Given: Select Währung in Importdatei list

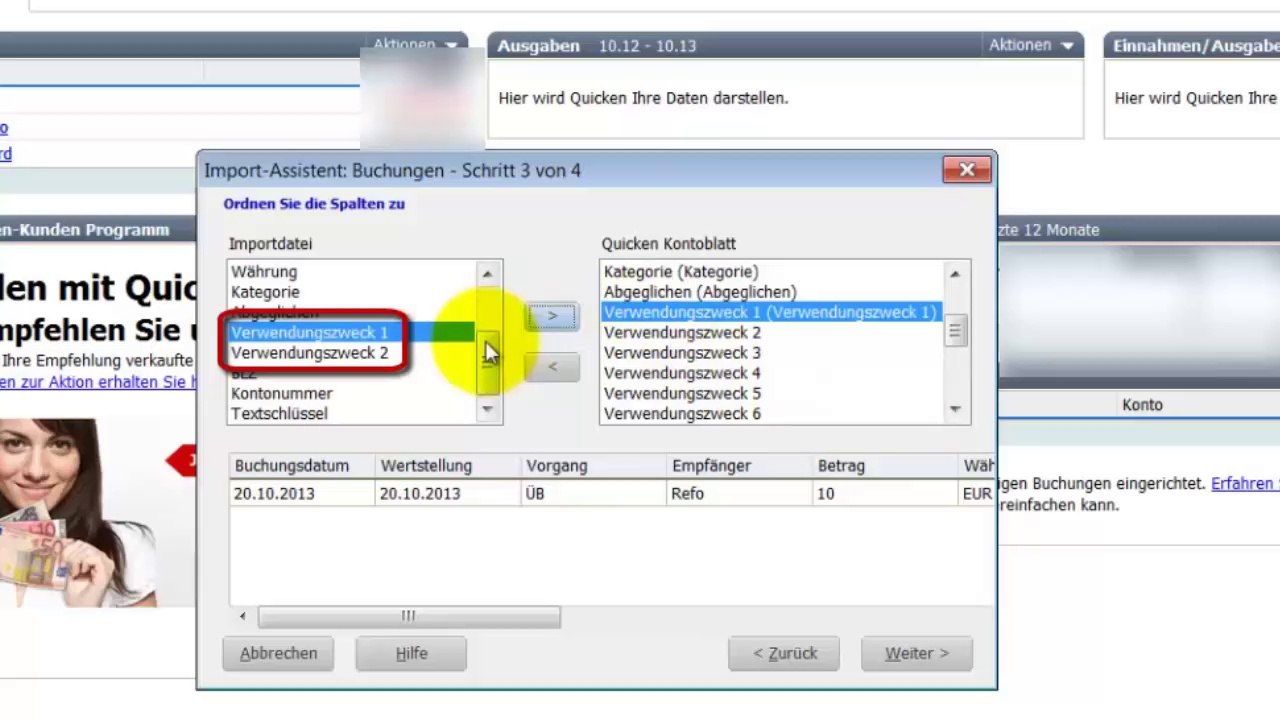Looking at the screenshot, I should tap(352, 272).
